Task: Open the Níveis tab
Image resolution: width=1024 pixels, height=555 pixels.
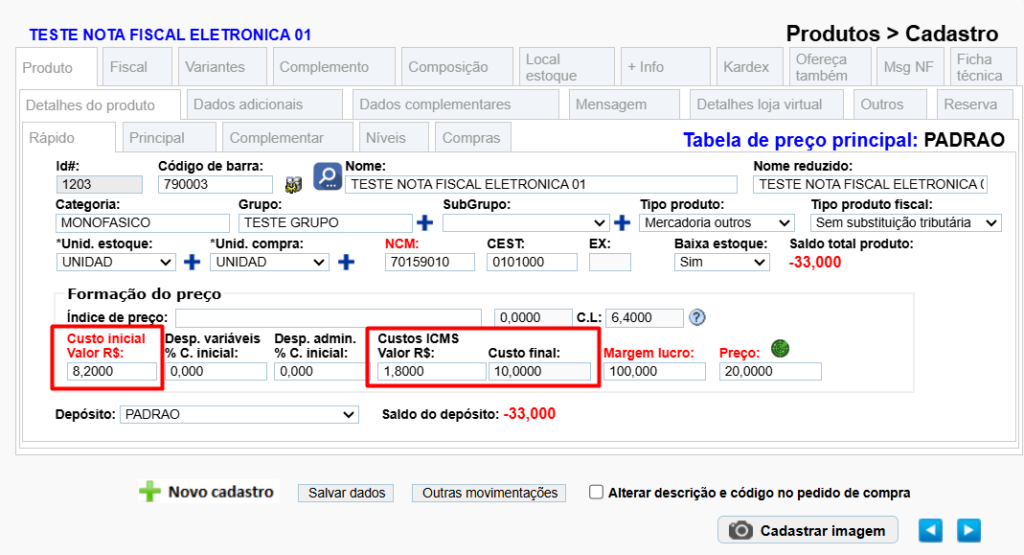Action: 394,138
